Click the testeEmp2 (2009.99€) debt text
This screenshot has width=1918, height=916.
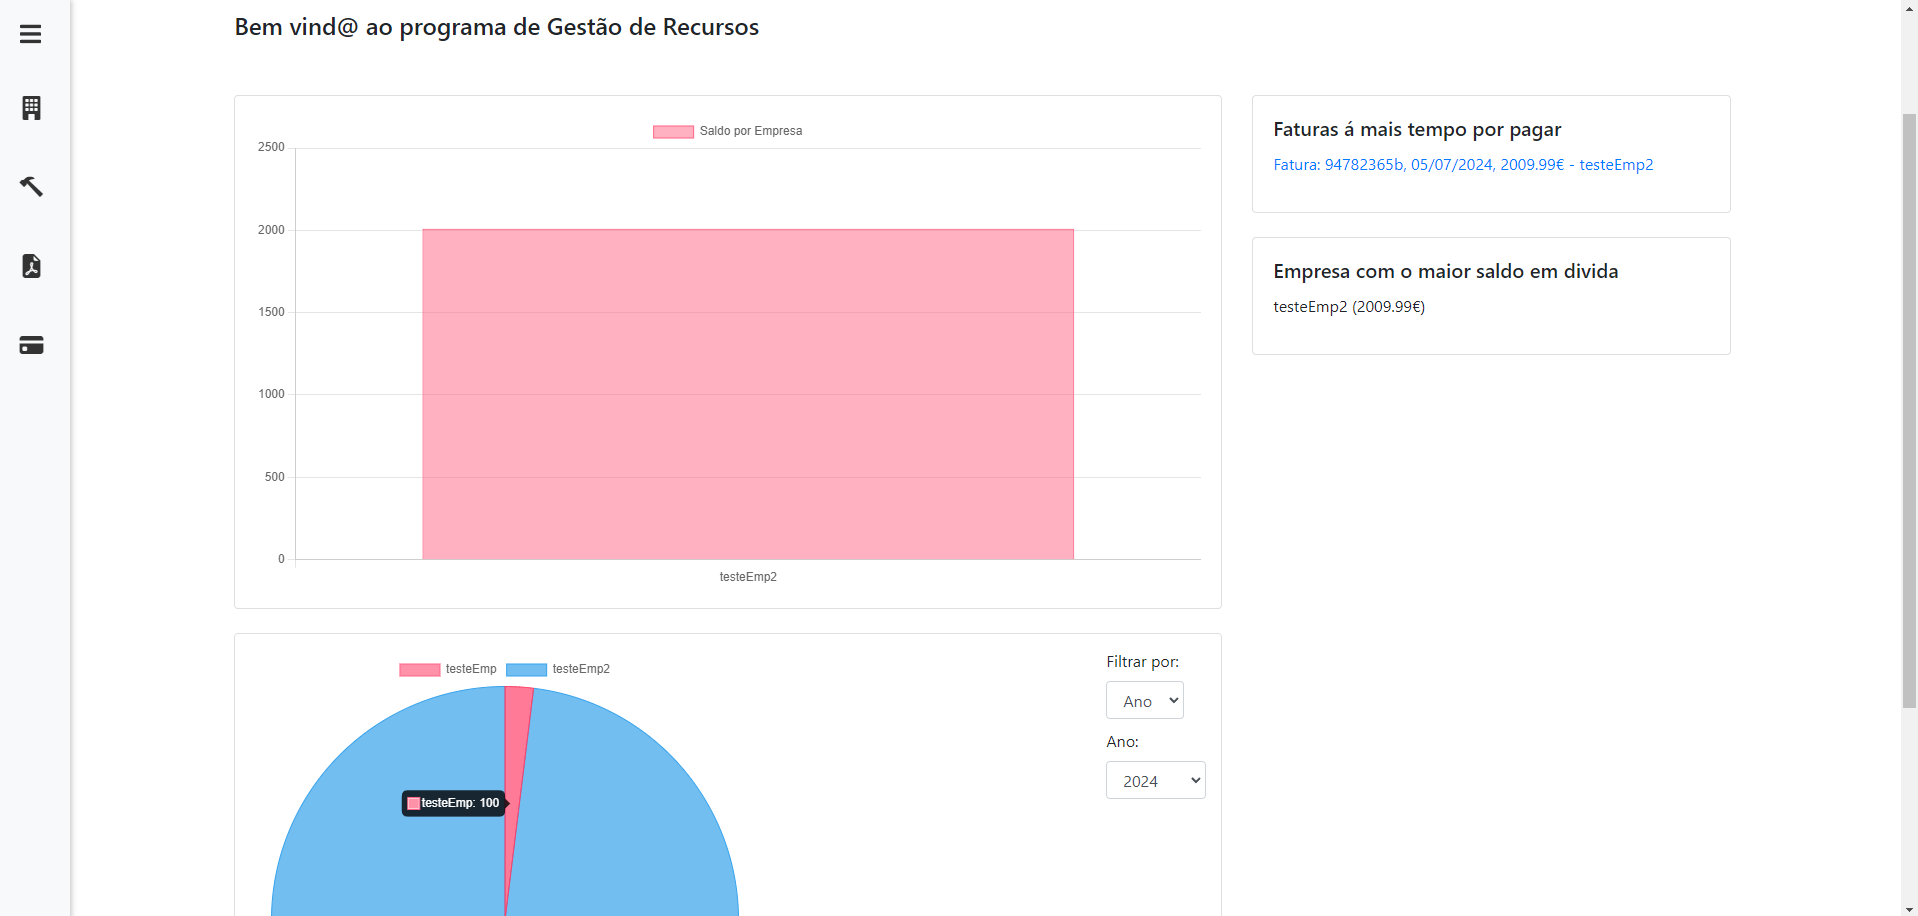(1348, 307)
